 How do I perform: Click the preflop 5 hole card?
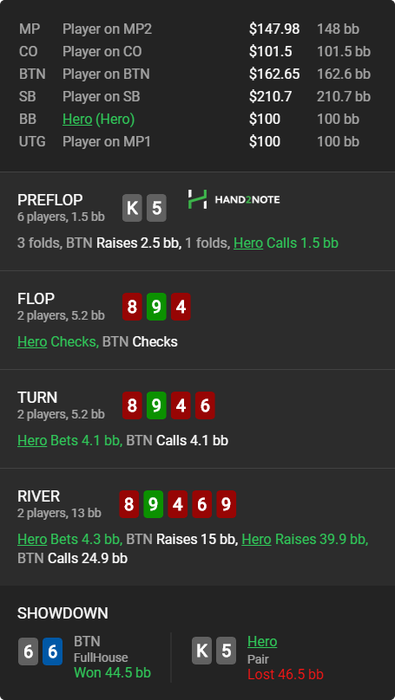[157, 208]
